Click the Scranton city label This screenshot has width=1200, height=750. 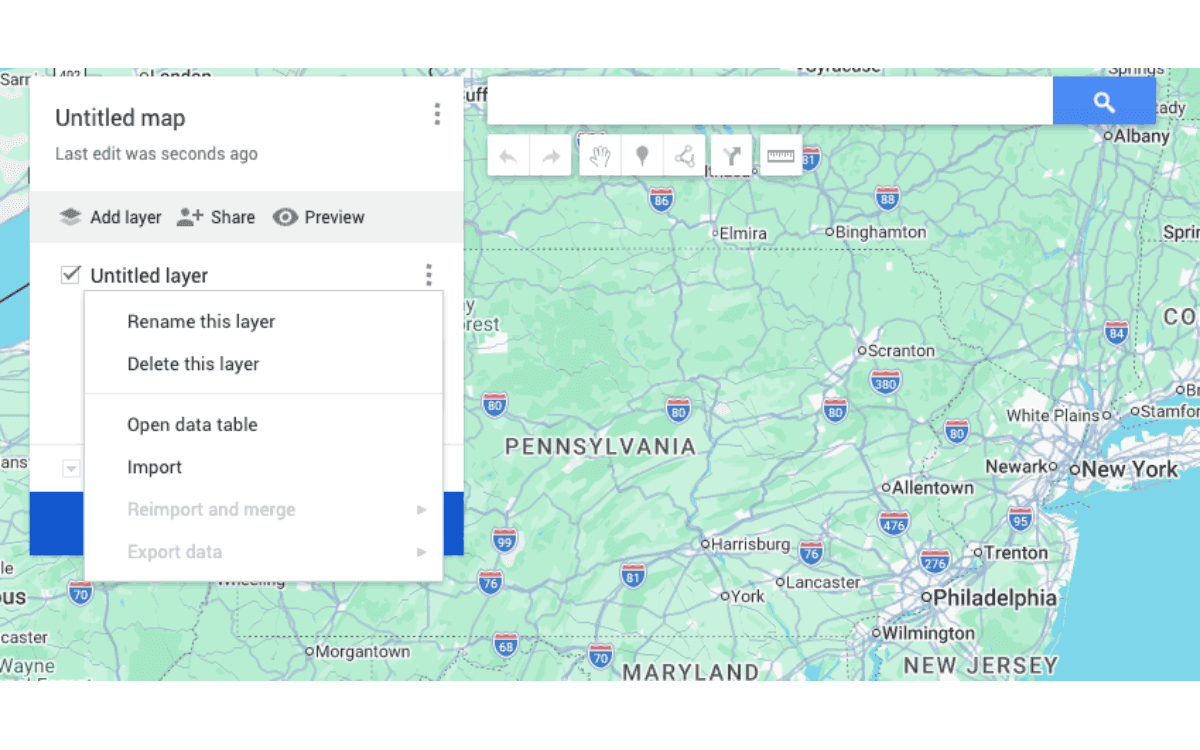click(901, 351)
